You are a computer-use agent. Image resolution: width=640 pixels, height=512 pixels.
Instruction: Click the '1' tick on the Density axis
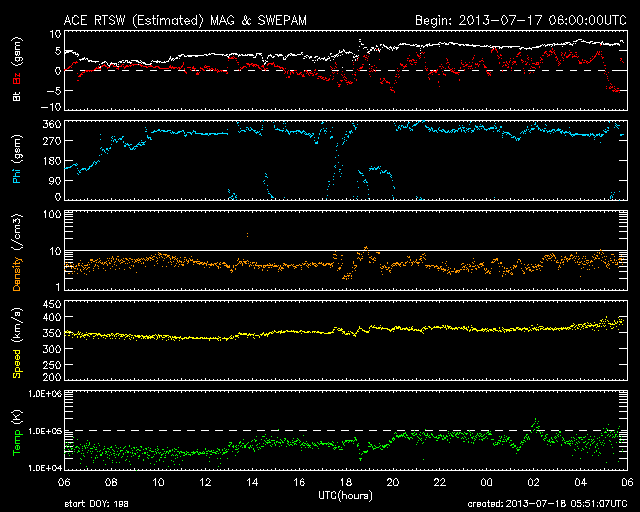[58, 287]
